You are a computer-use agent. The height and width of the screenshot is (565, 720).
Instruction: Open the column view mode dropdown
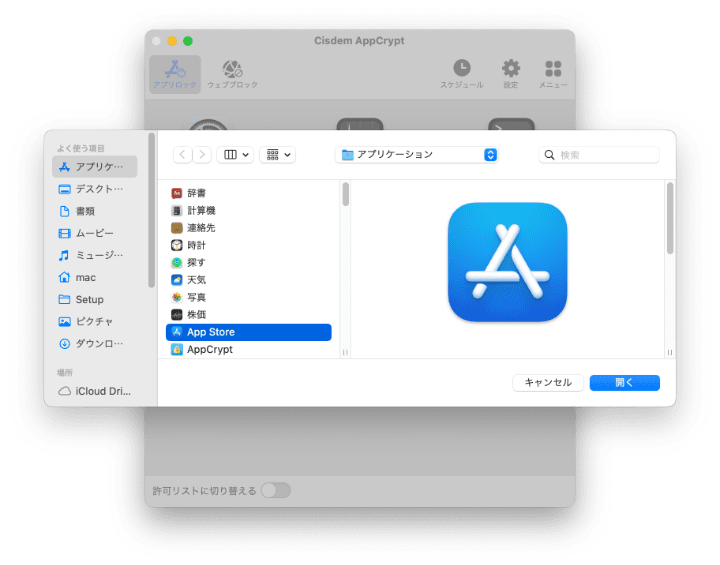point(235,155)
